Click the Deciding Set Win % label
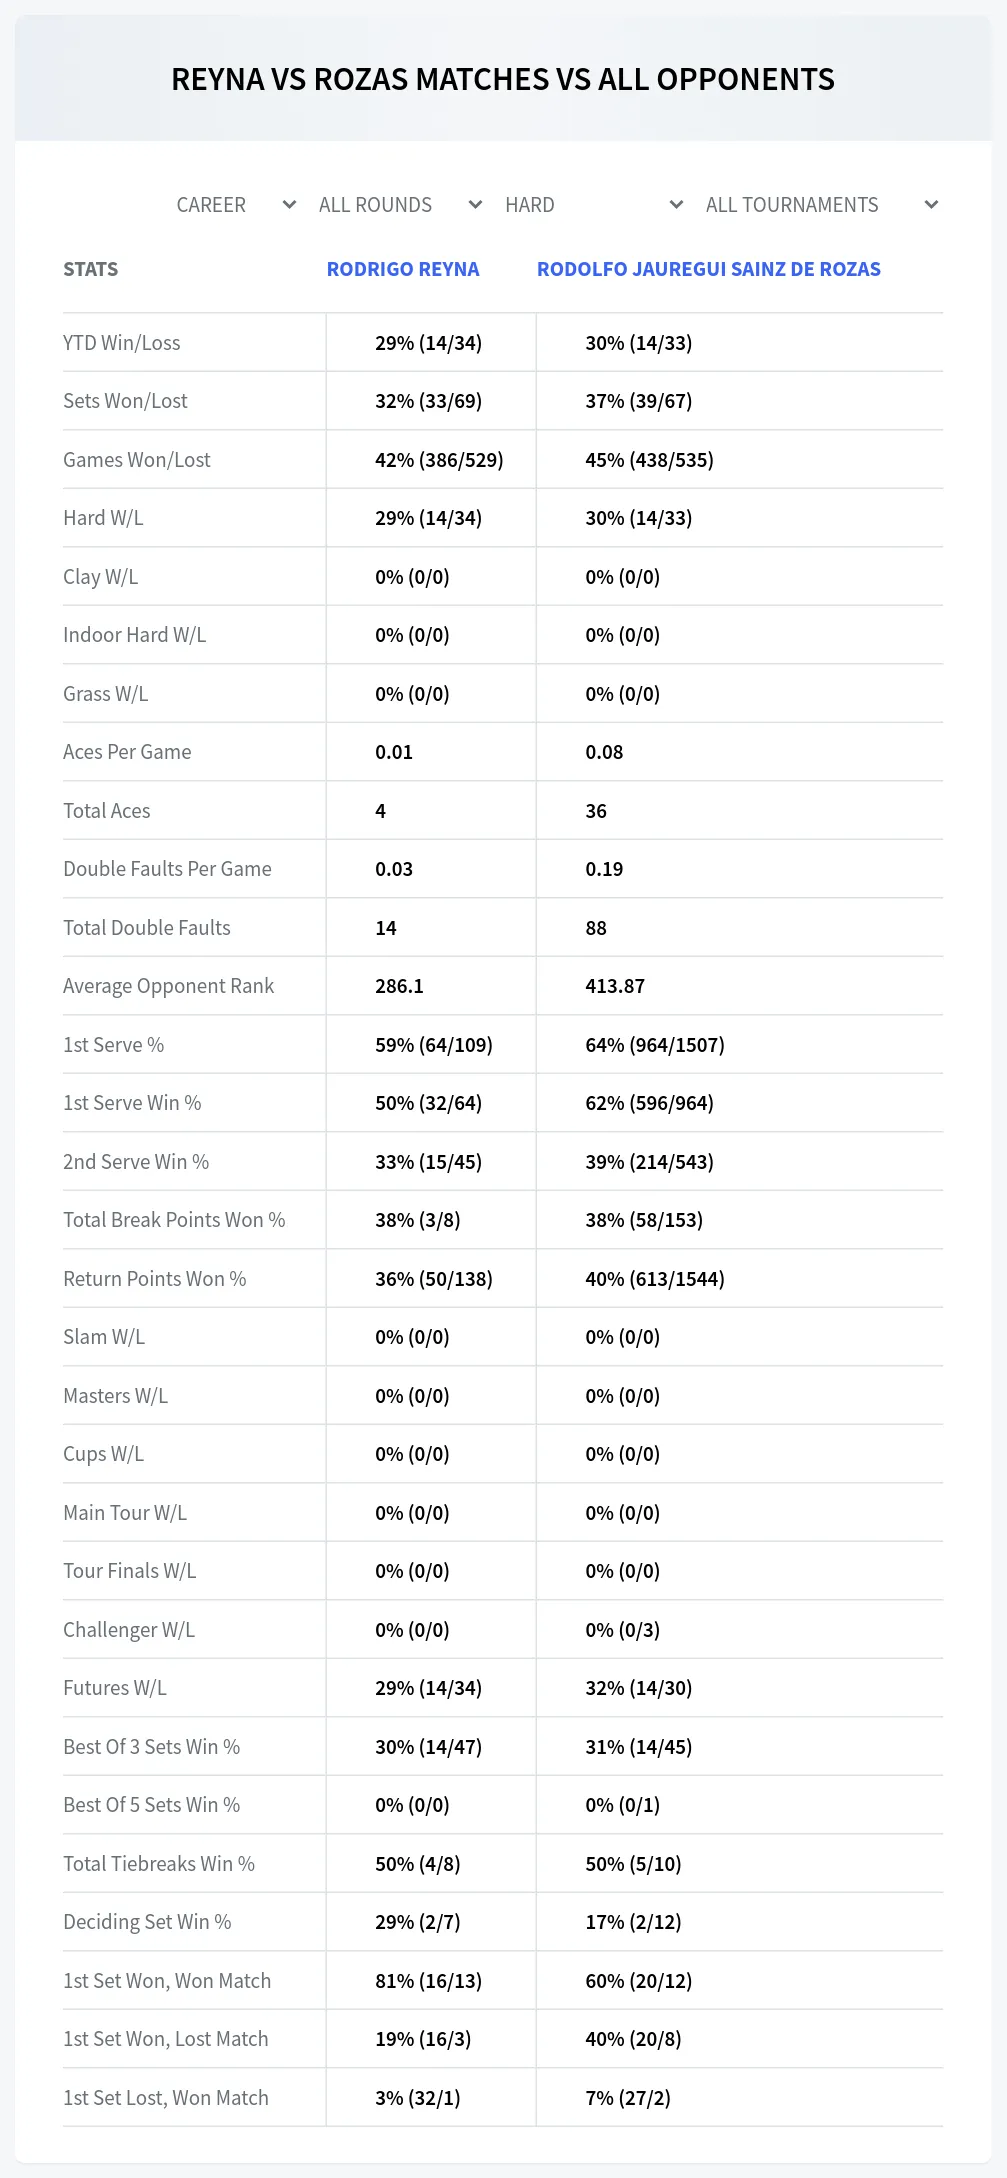 147,1922
